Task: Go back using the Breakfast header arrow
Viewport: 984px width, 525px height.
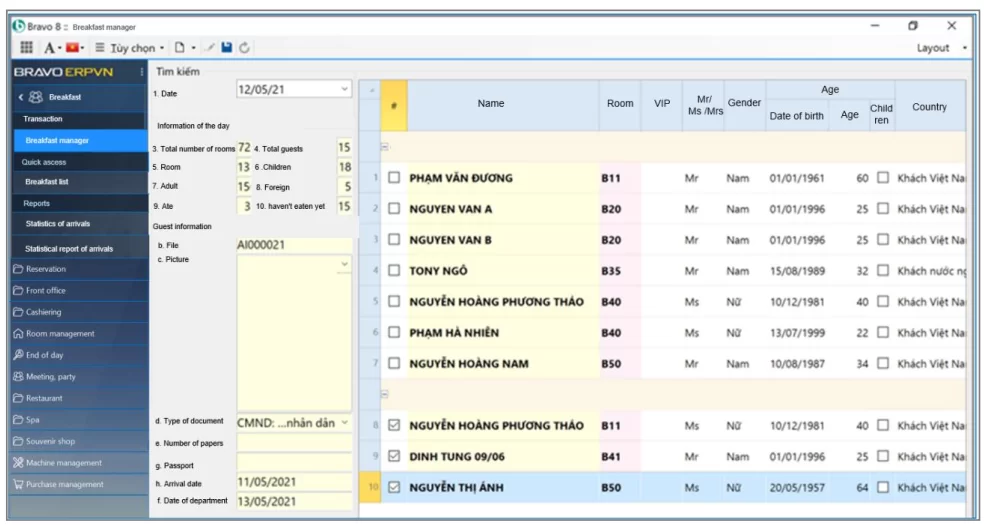Action: click(x=22, y=97)
